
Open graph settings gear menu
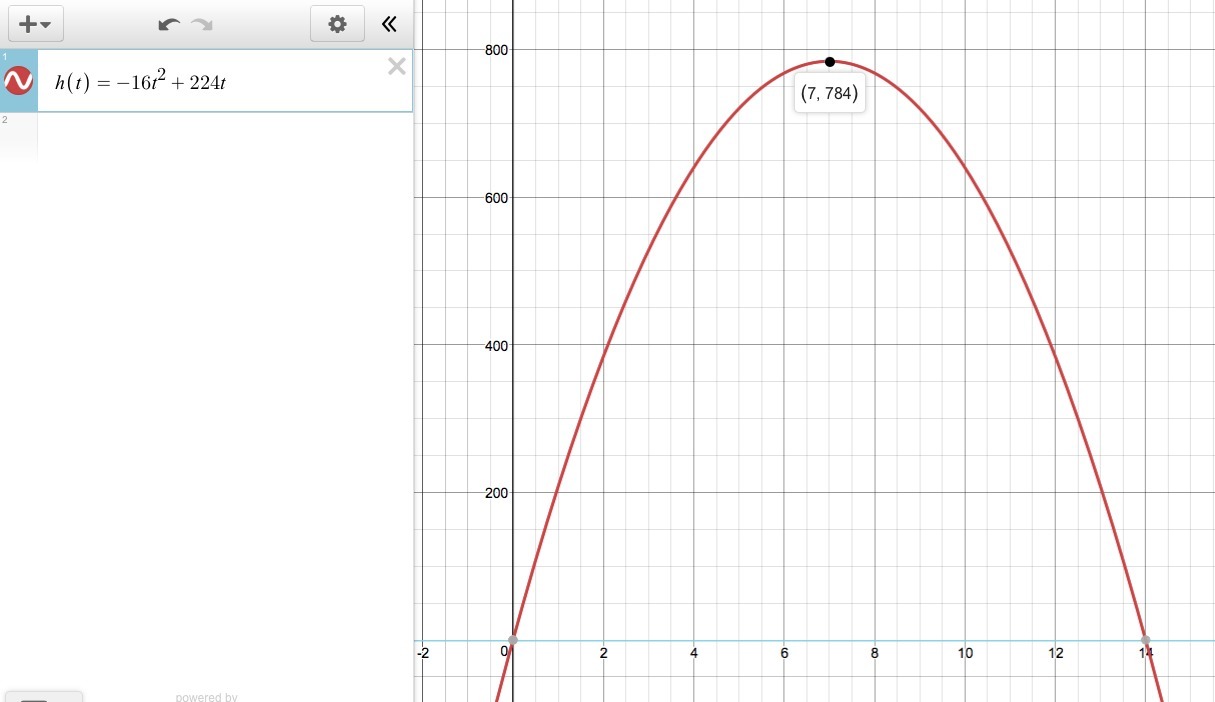point(337,24)
